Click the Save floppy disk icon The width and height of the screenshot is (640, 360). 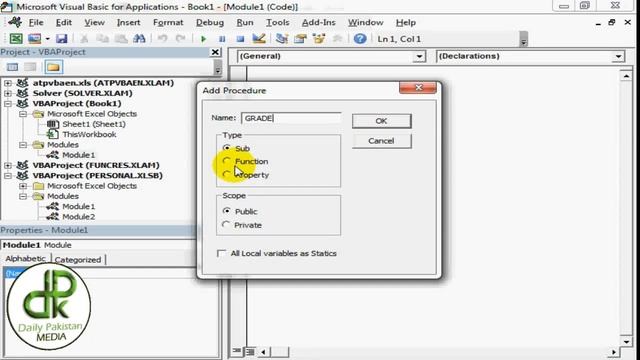[62, 39]
